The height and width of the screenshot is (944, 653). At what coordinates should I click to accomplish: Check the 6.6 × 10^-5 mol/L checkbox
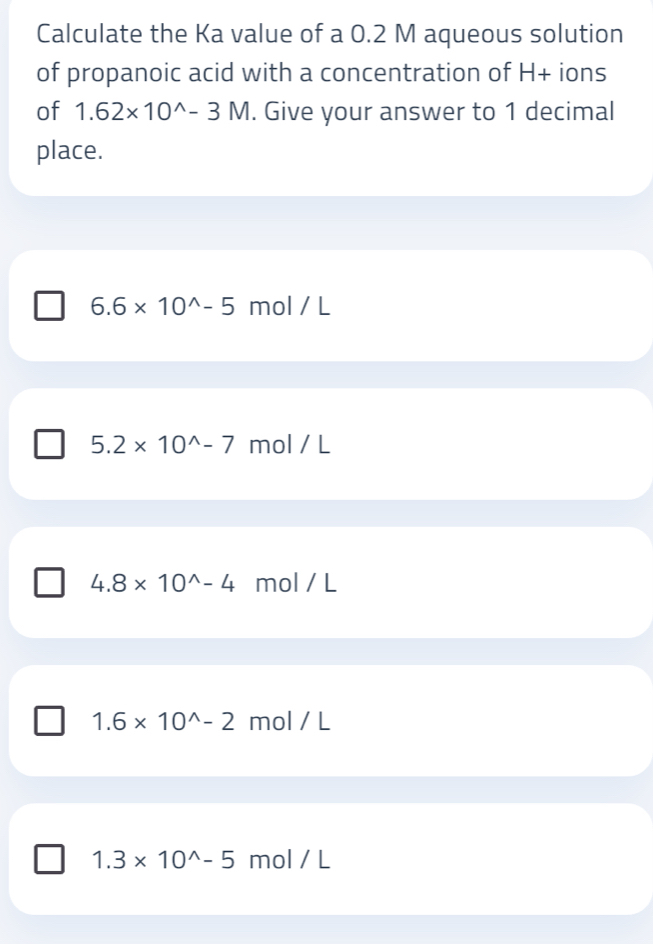[49, 306]
